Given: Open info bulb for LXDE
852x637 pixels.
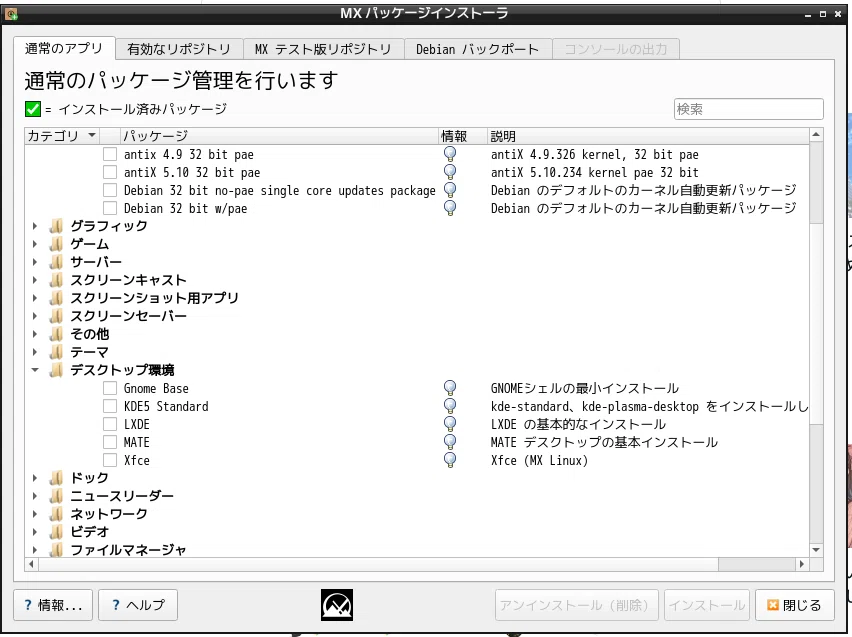Looking at the screenshot, I should tap(450, 424).
